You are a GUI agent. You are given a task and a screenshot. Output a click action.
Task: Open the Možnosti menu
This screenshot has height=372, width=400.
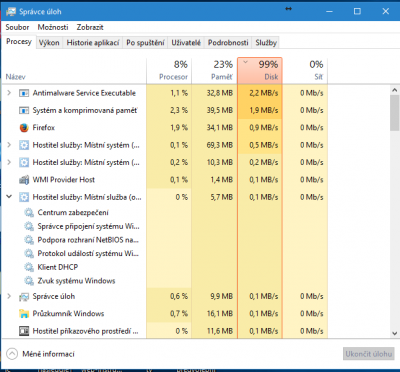coord(53,27)
